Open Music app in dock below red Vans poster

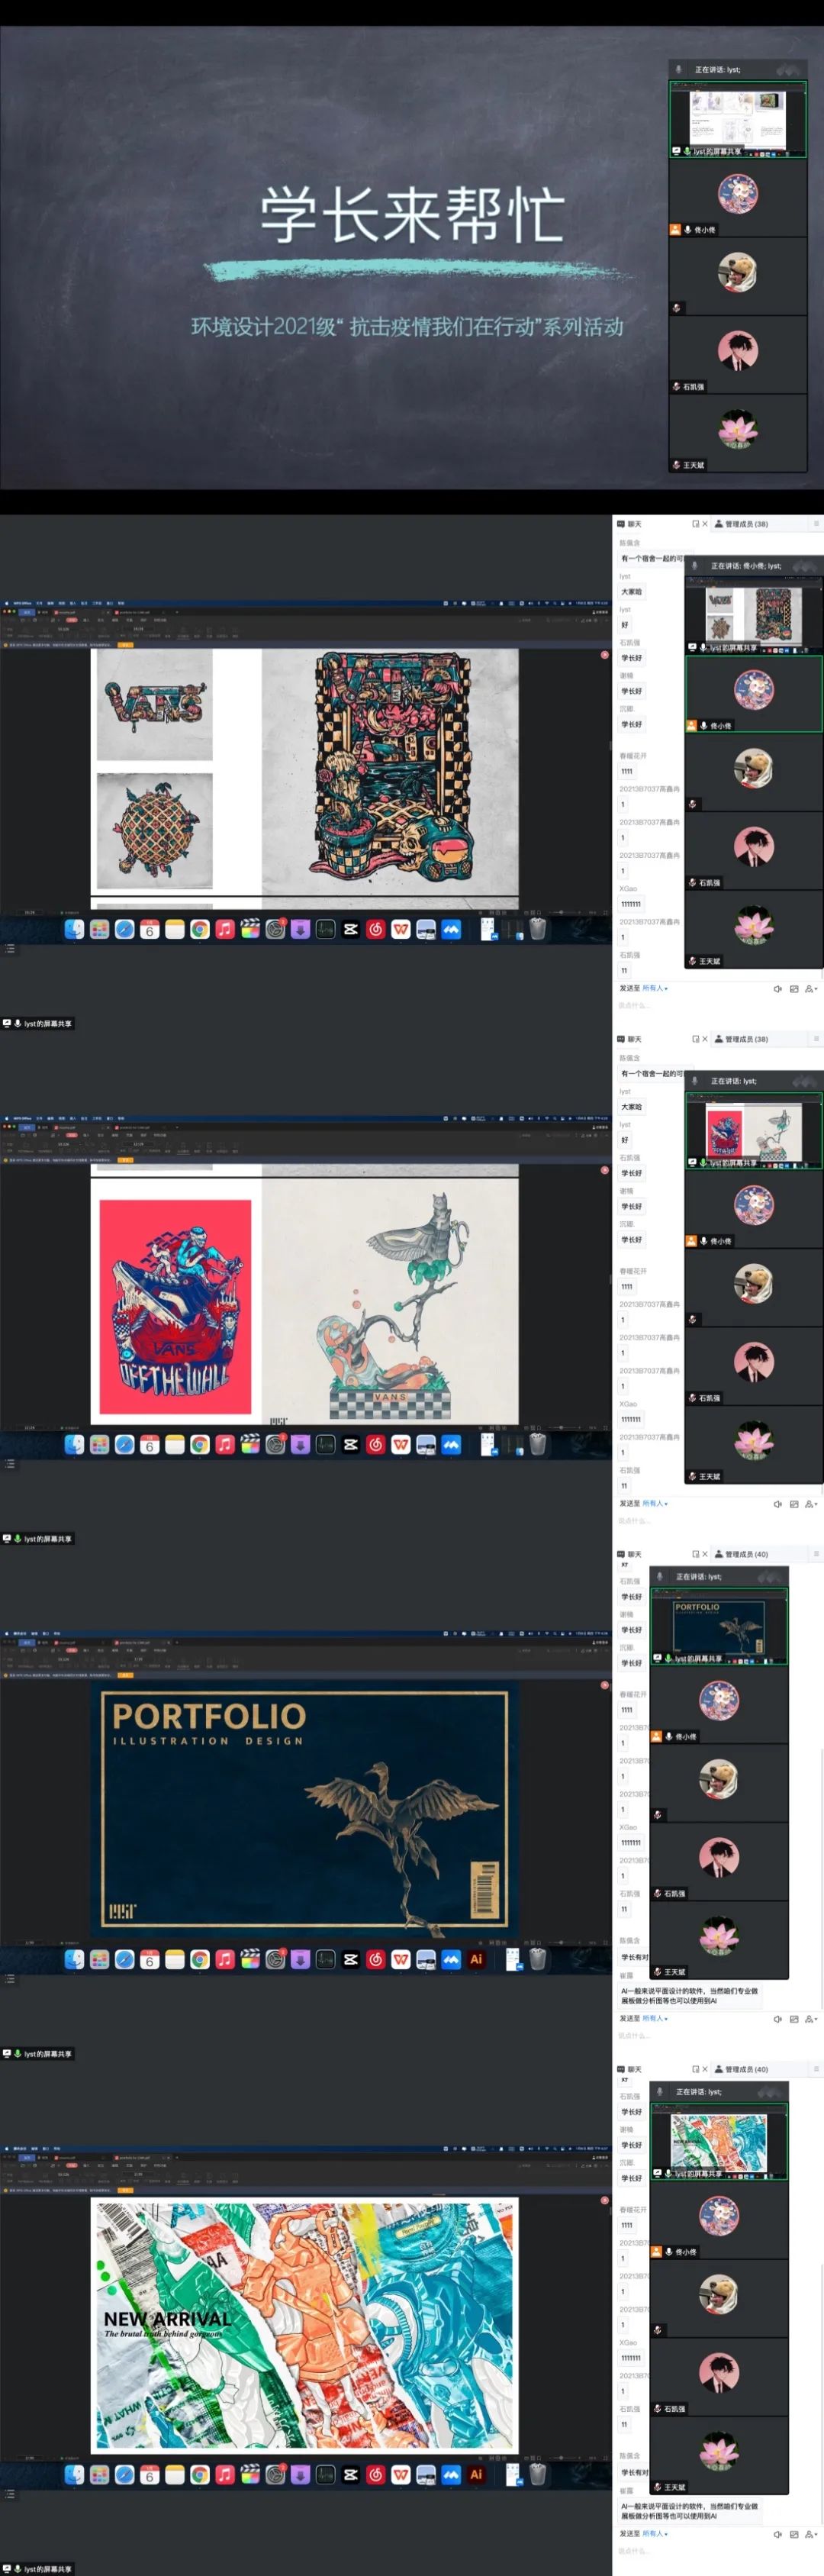(225, 1445)
